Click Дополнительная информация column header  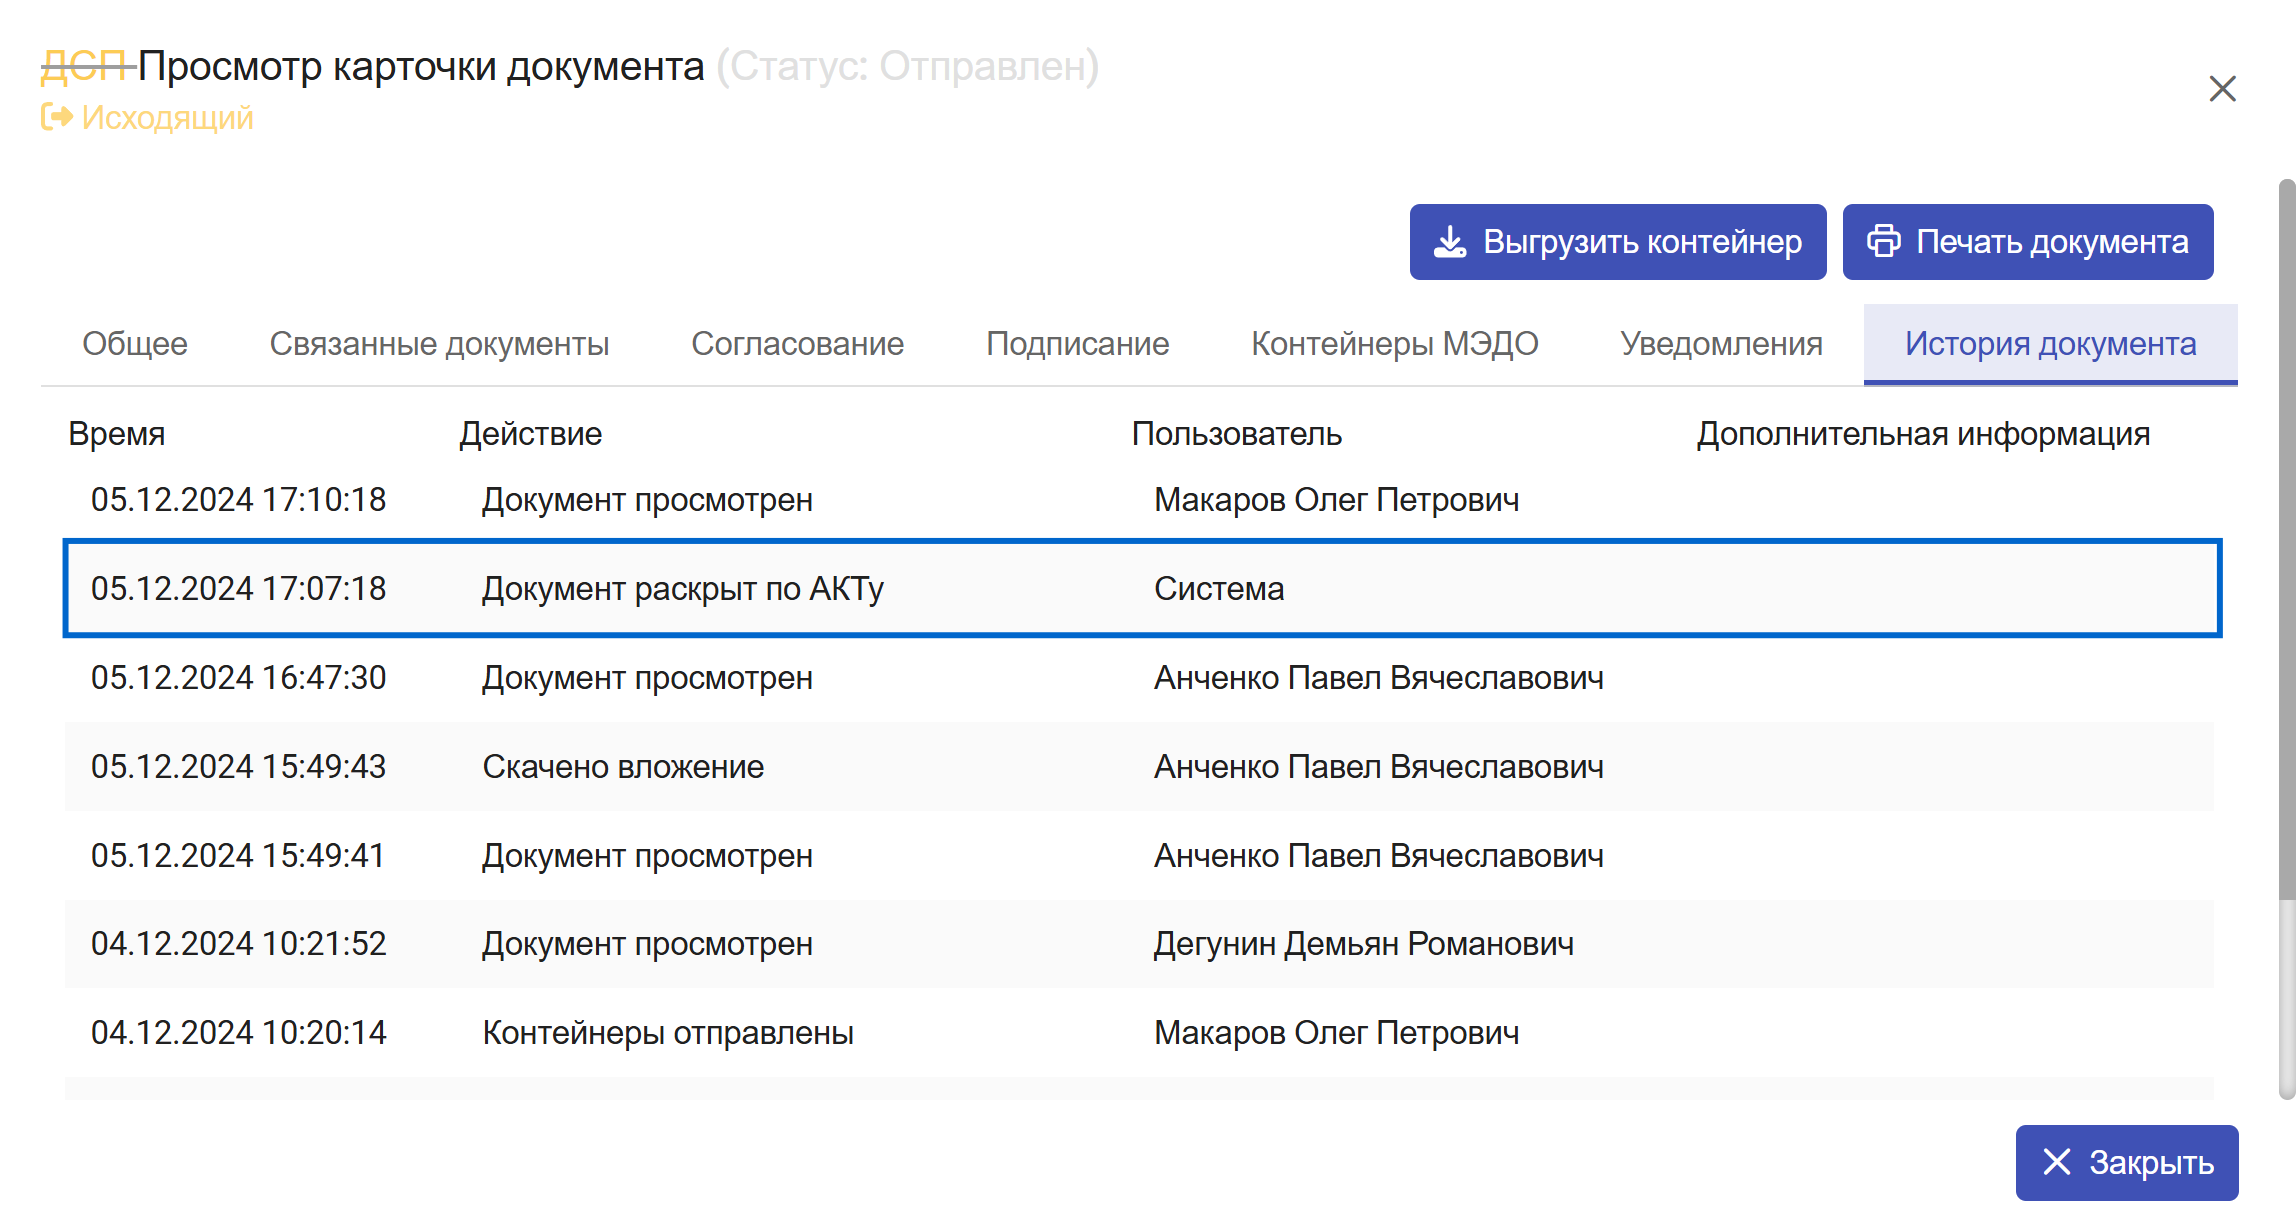click(1924, 434)
